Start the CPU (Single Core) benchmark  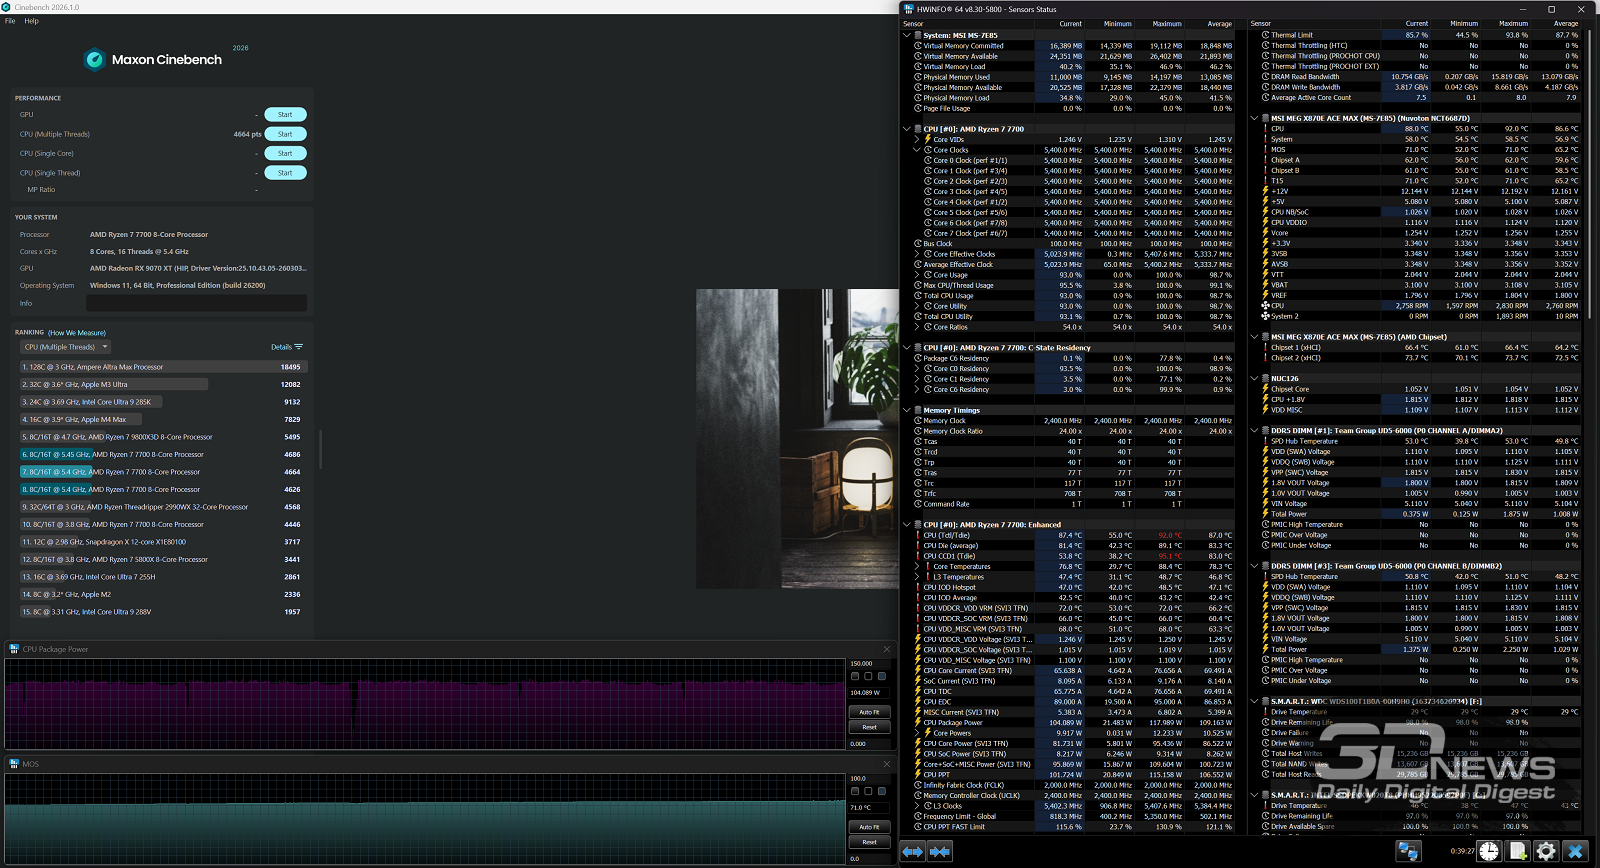[x=285, y=153]
